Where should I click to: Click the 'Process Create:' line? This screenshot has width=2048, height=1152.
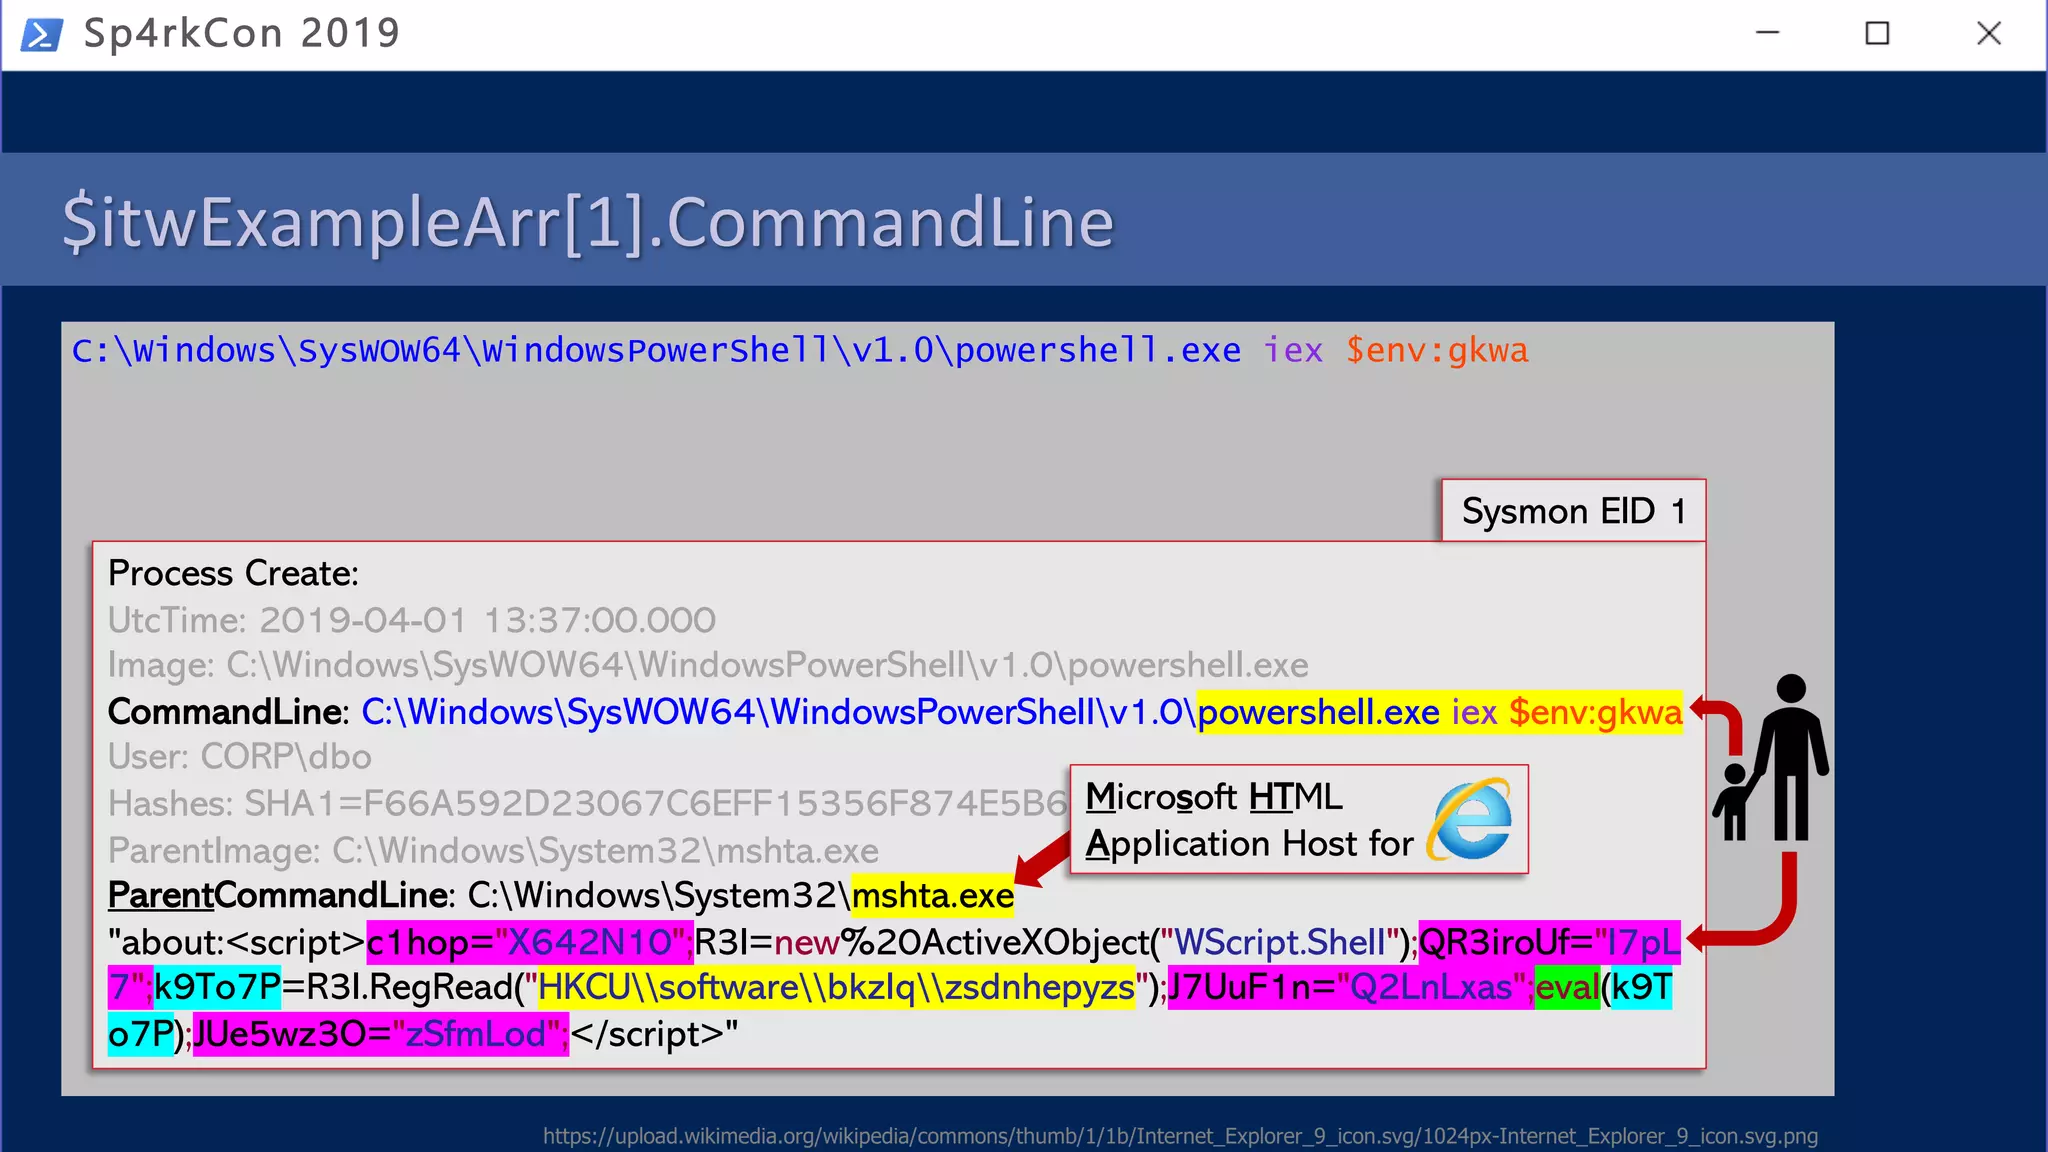(233, 573)
